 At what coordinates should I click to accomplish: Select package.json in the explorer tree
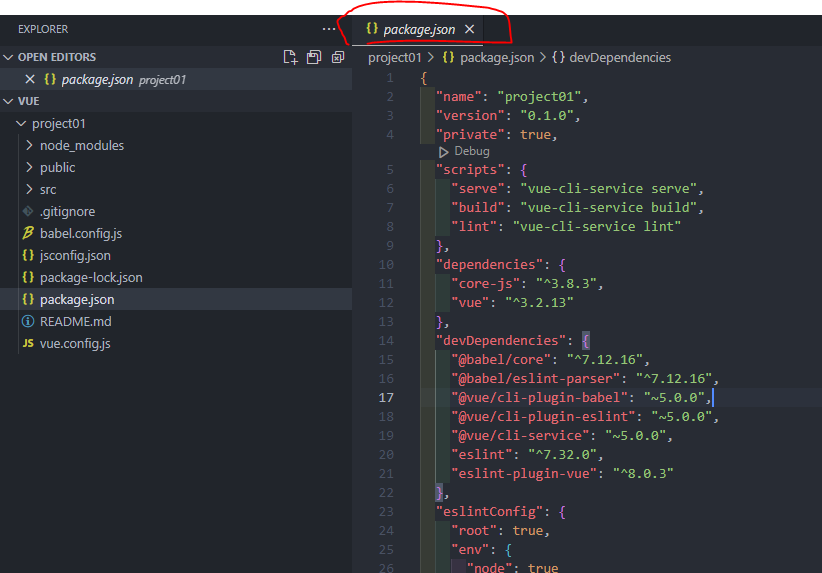(176, 299)
